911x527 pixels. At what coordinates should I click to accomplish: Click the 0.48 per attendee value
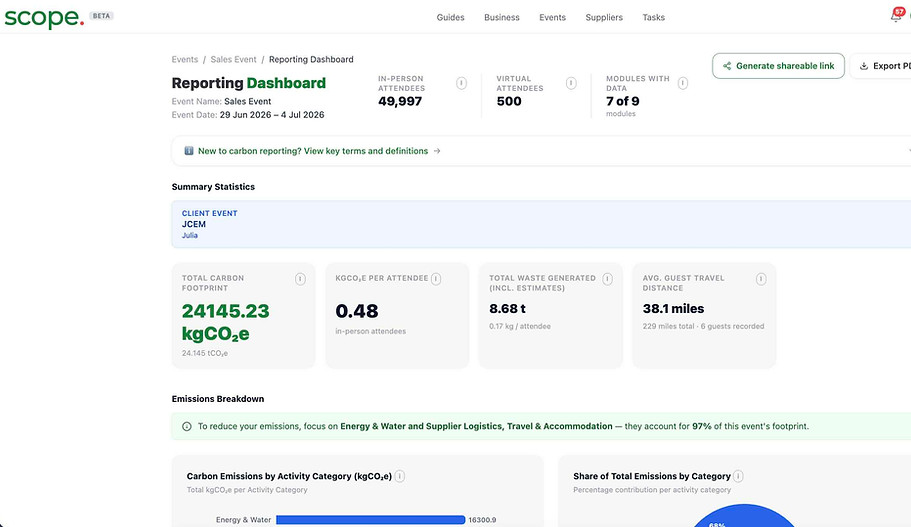click(357, 311)
